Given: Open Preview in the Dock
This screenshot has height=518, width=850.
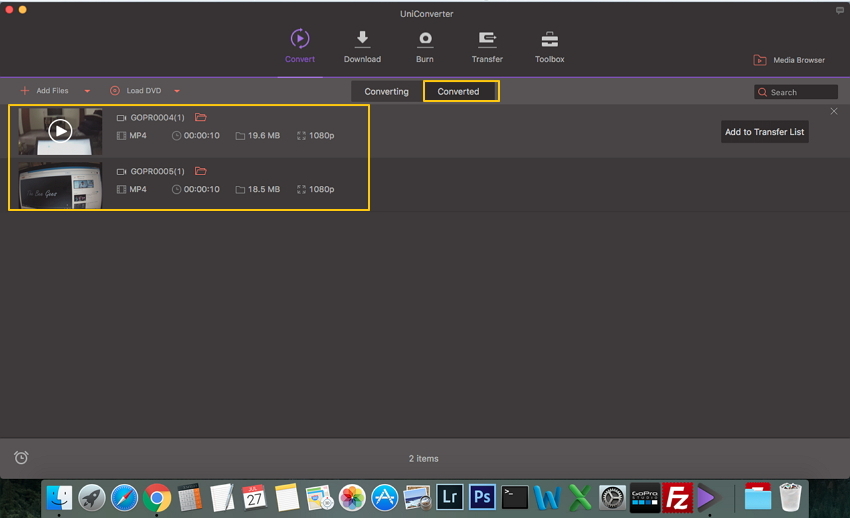Looking at the screenshot, I should click(x=417, y=497).
